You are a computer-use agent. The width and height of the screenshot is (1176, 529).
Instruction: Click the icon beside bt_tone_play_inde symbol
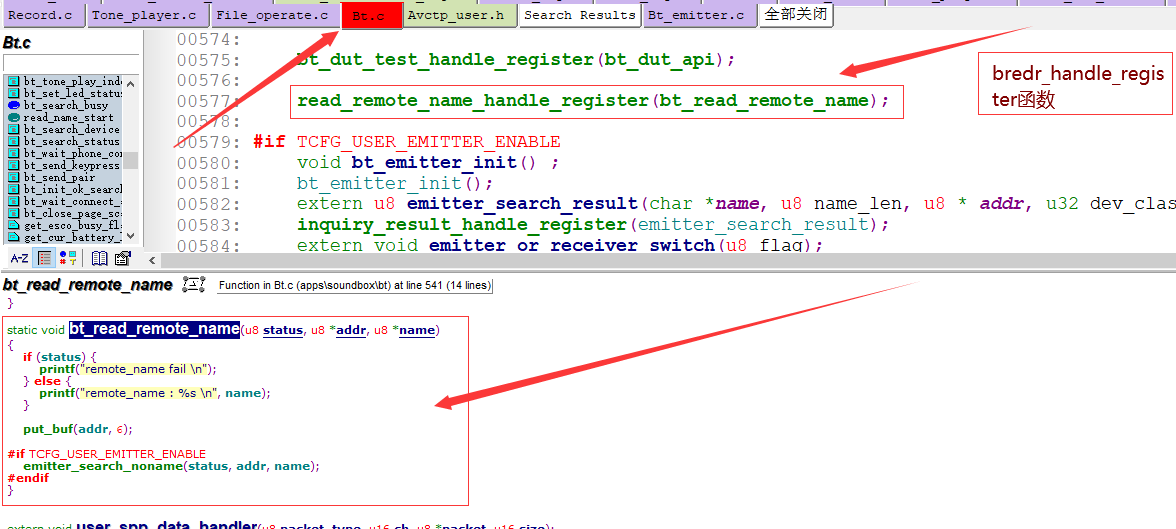(14, 81)
